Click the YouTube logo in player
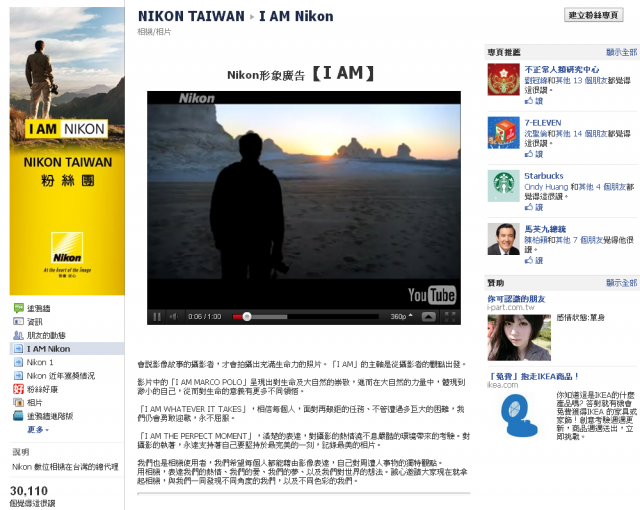This screenshot has height=510, width=640. point(431,295)
